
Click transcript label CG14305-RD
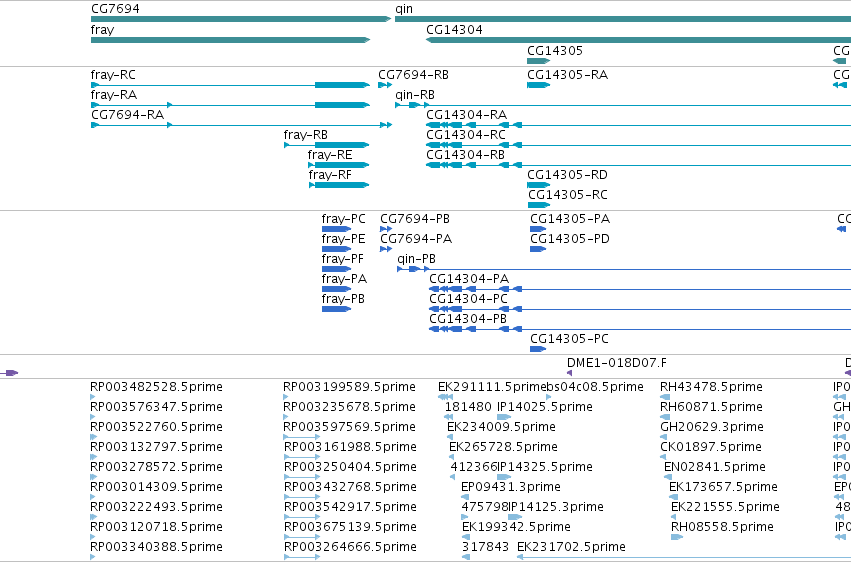[567, 175]
